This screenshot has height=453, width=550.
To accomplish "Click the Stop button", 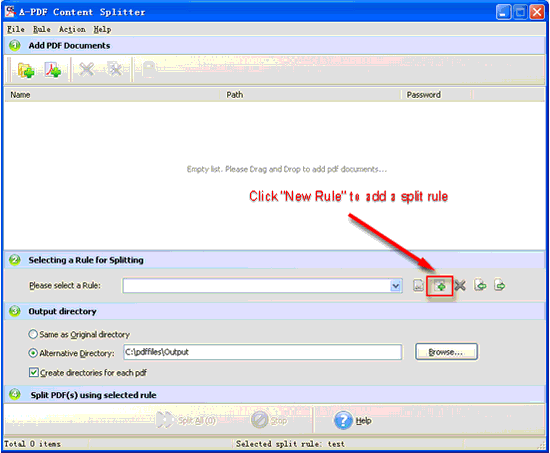I will click(x=269, y=420).
